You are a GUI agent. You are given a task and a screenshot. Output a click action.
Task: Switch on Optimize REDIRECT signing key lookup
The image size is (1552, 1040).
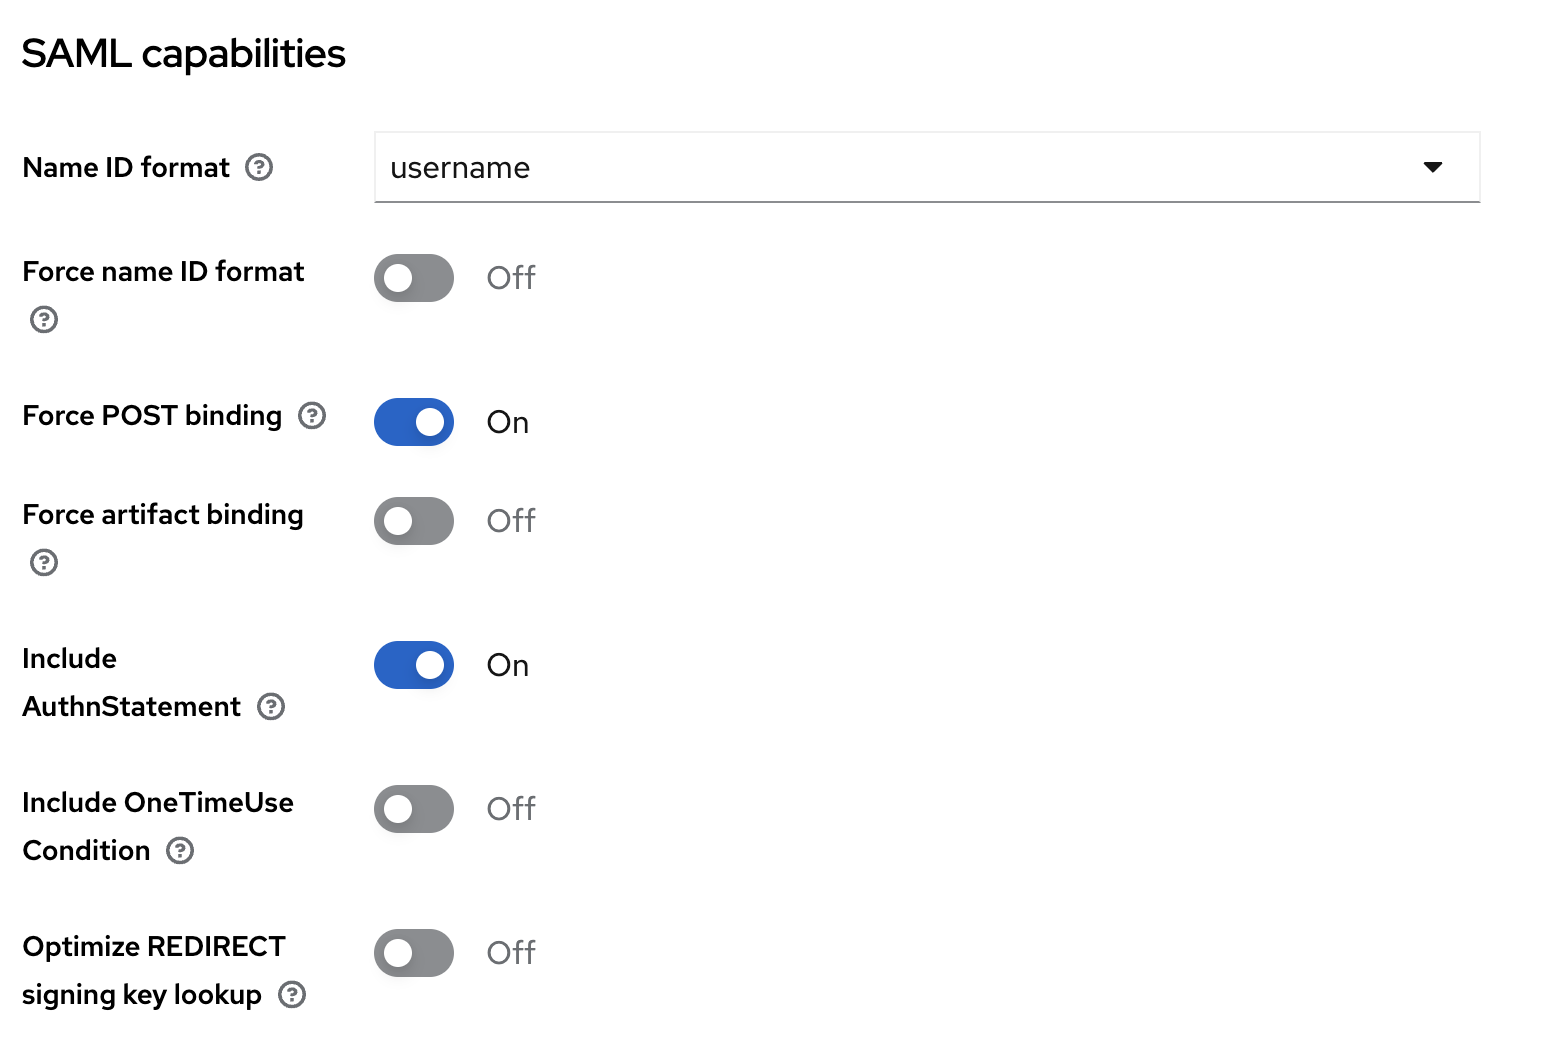pyautogui.click(x=414, y=953)
